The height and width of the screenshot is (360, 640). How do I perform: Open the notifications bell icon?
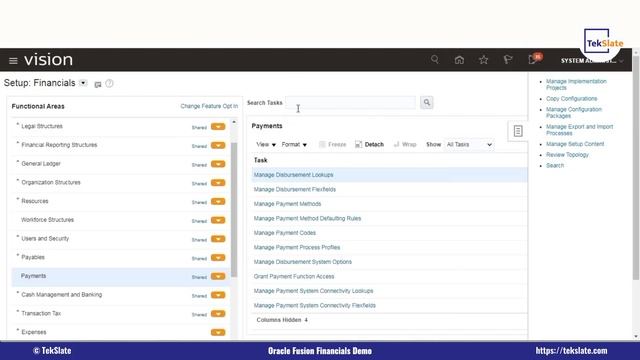[x=533, y=60]
